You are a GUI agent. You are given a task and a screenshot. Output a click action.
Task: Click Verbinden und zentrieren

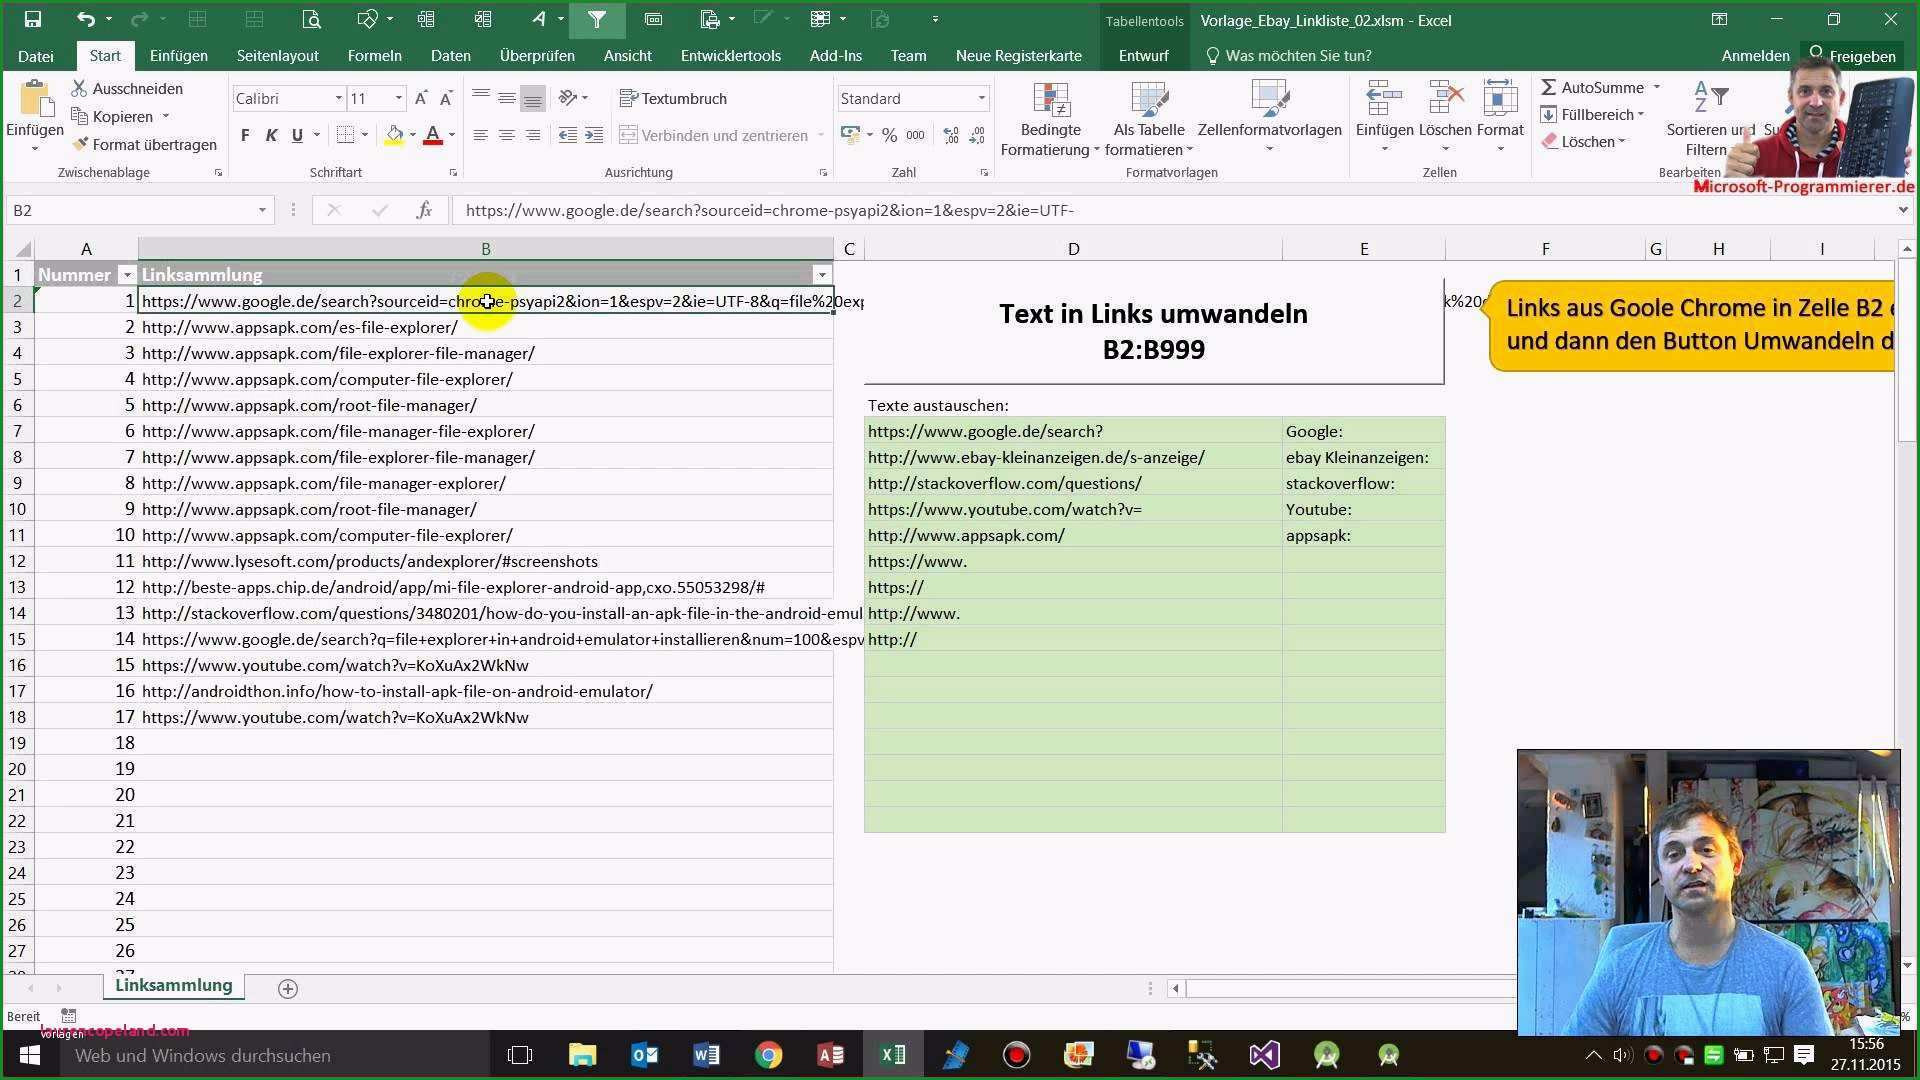click(x=714, y=135)
